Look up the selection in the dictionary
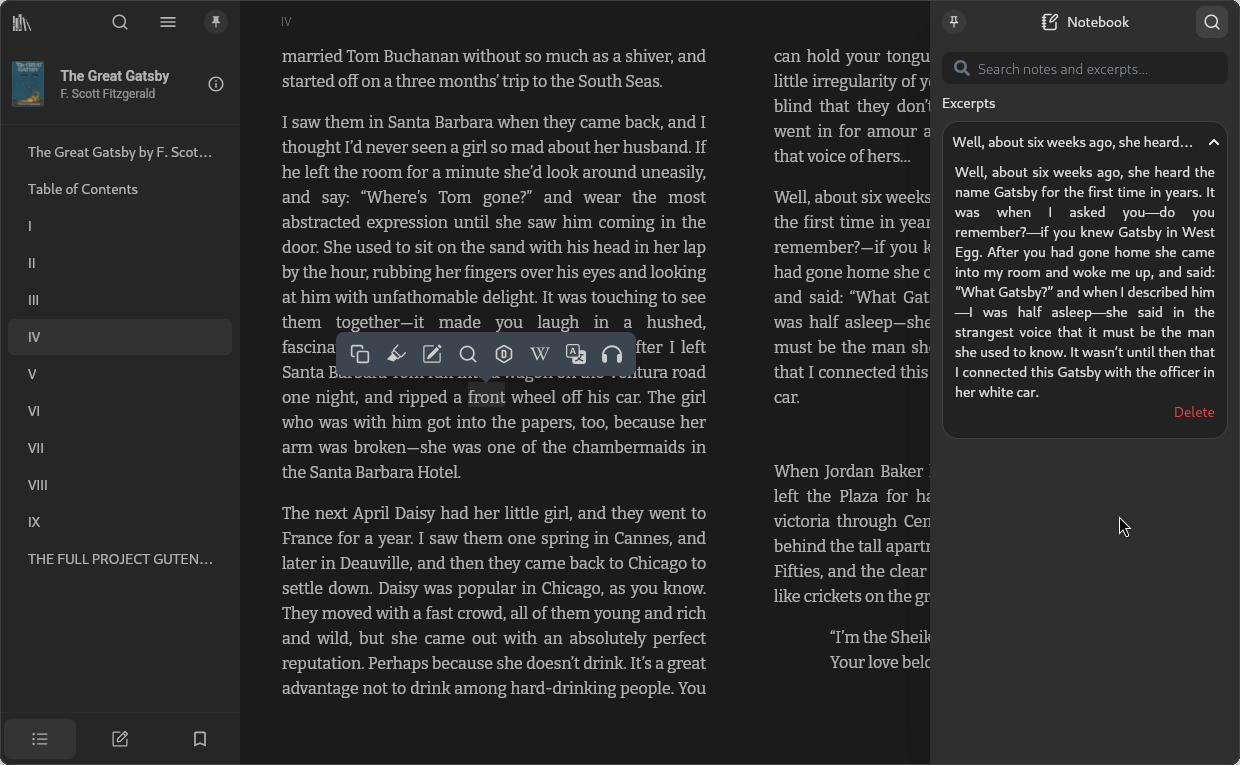The image size is (1240, 765). coord(503,353)
